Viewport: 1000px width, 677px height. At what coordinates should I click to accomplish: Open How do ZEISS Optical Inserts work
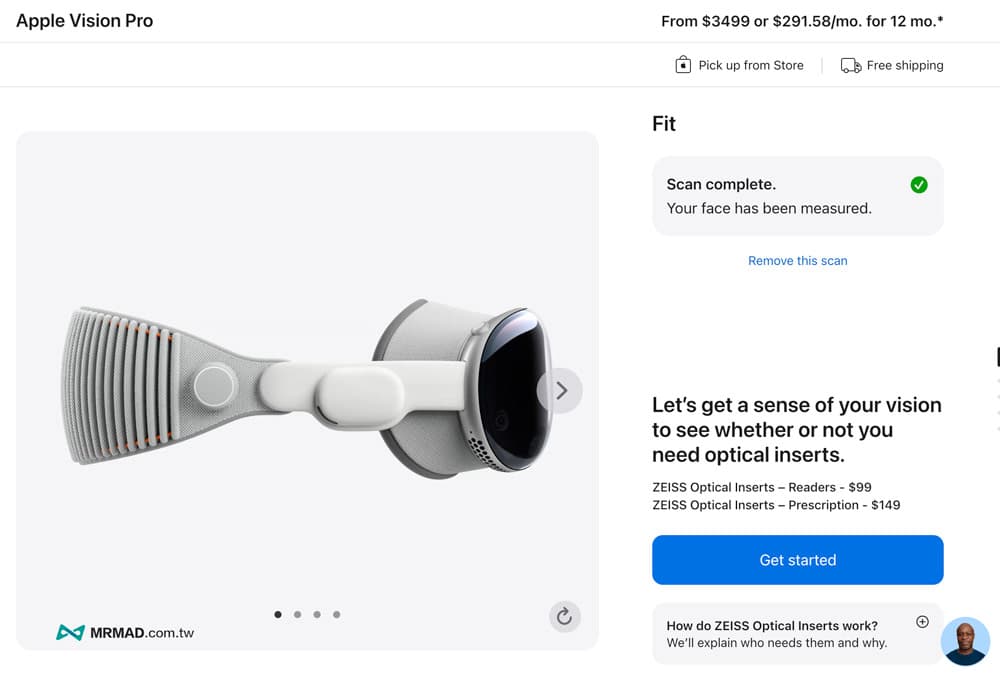[x=772, y=626]
